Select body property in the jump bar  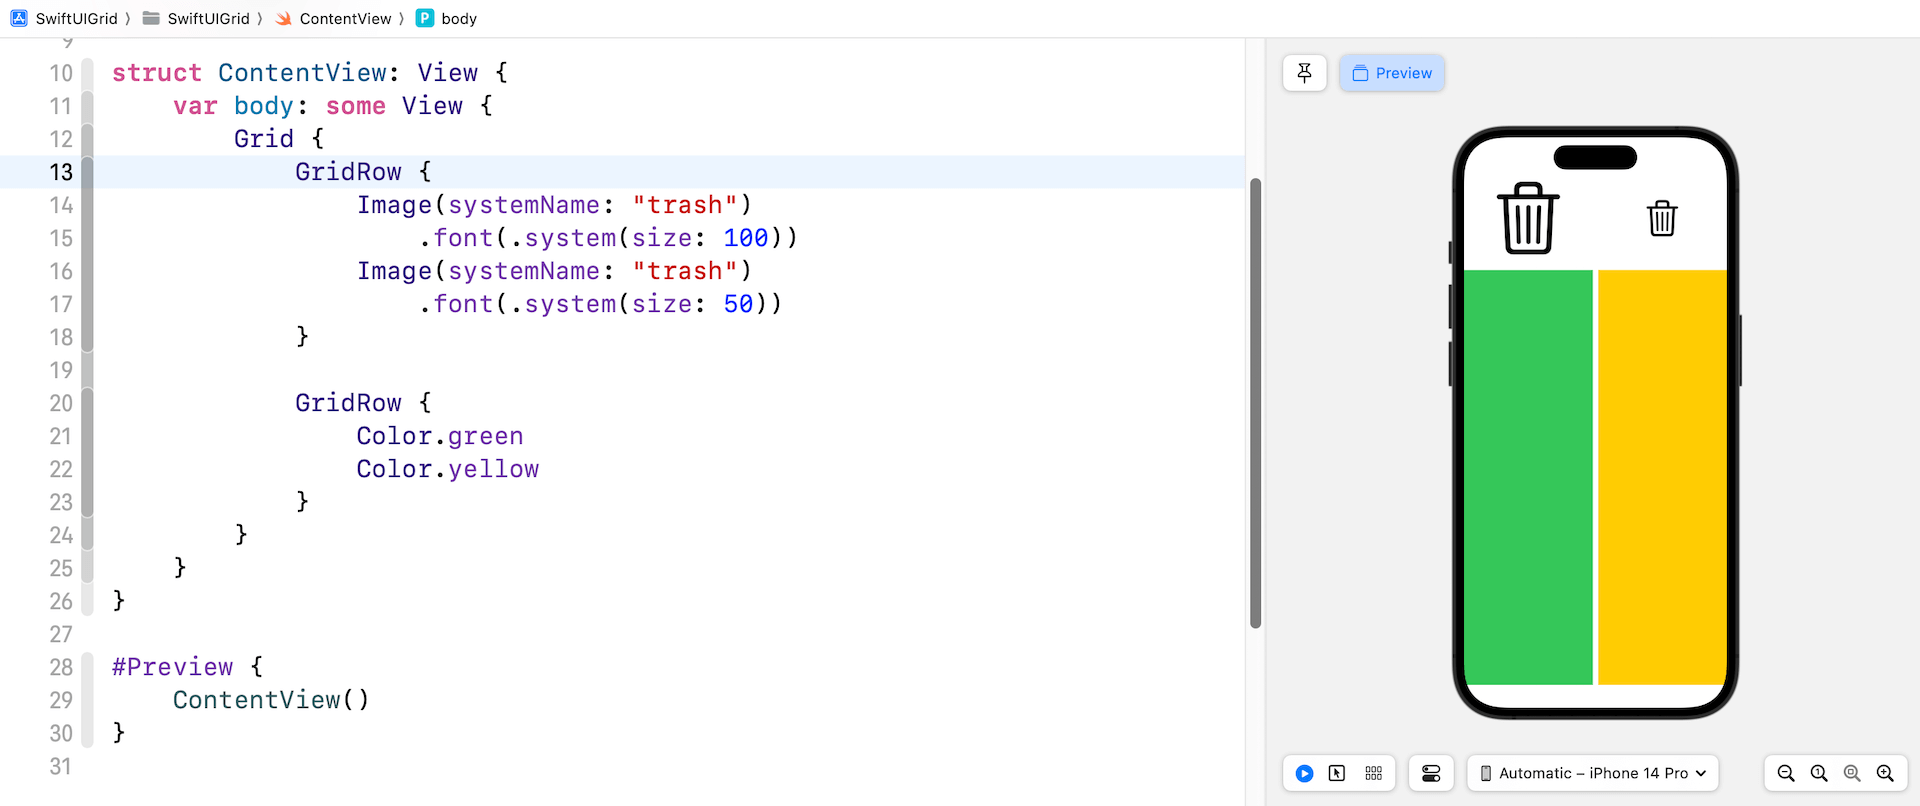[447, 18]
